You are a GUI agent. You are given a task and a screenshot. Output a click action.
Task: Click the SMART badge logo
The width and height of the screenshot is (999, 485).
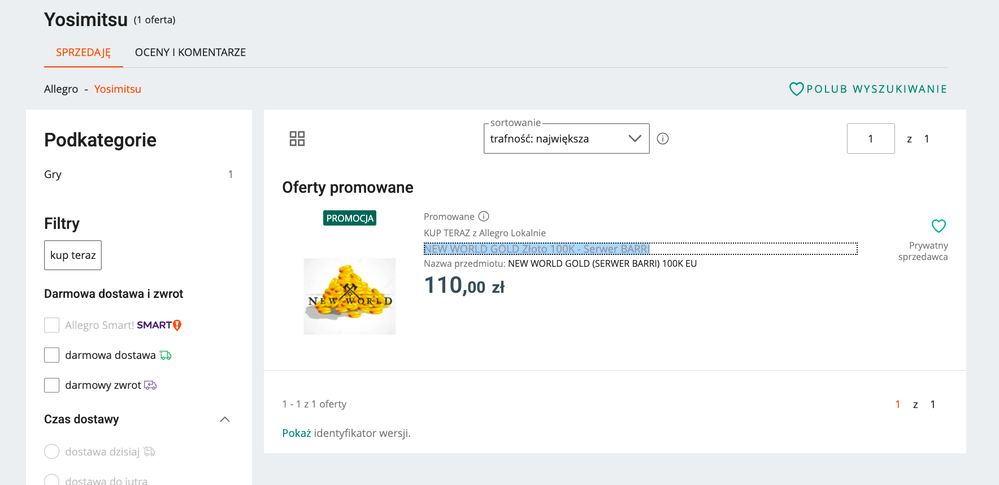click(159, 325)
